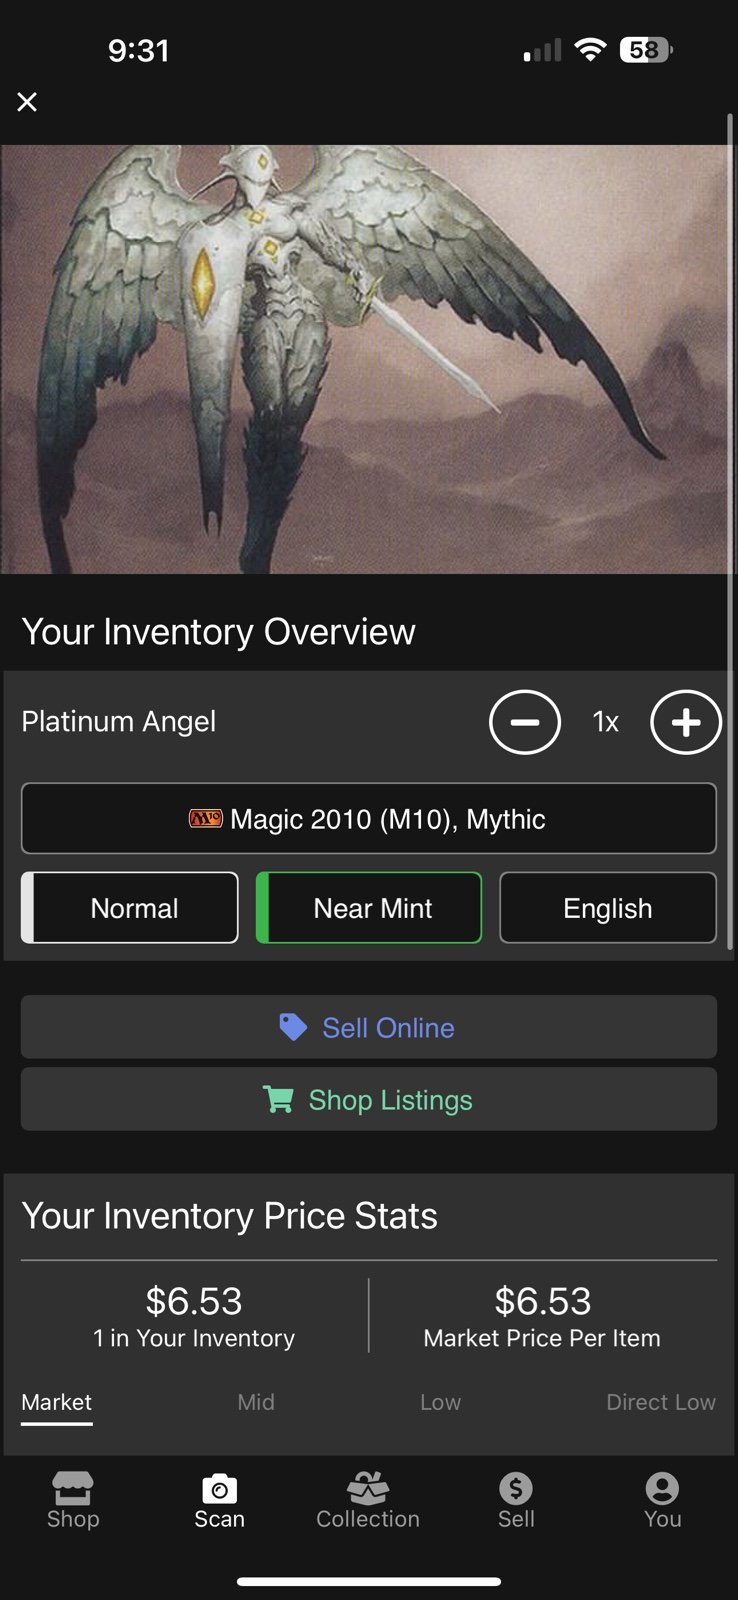
Task: Switch to the Low price tab
Action: tap(441, 1402)
